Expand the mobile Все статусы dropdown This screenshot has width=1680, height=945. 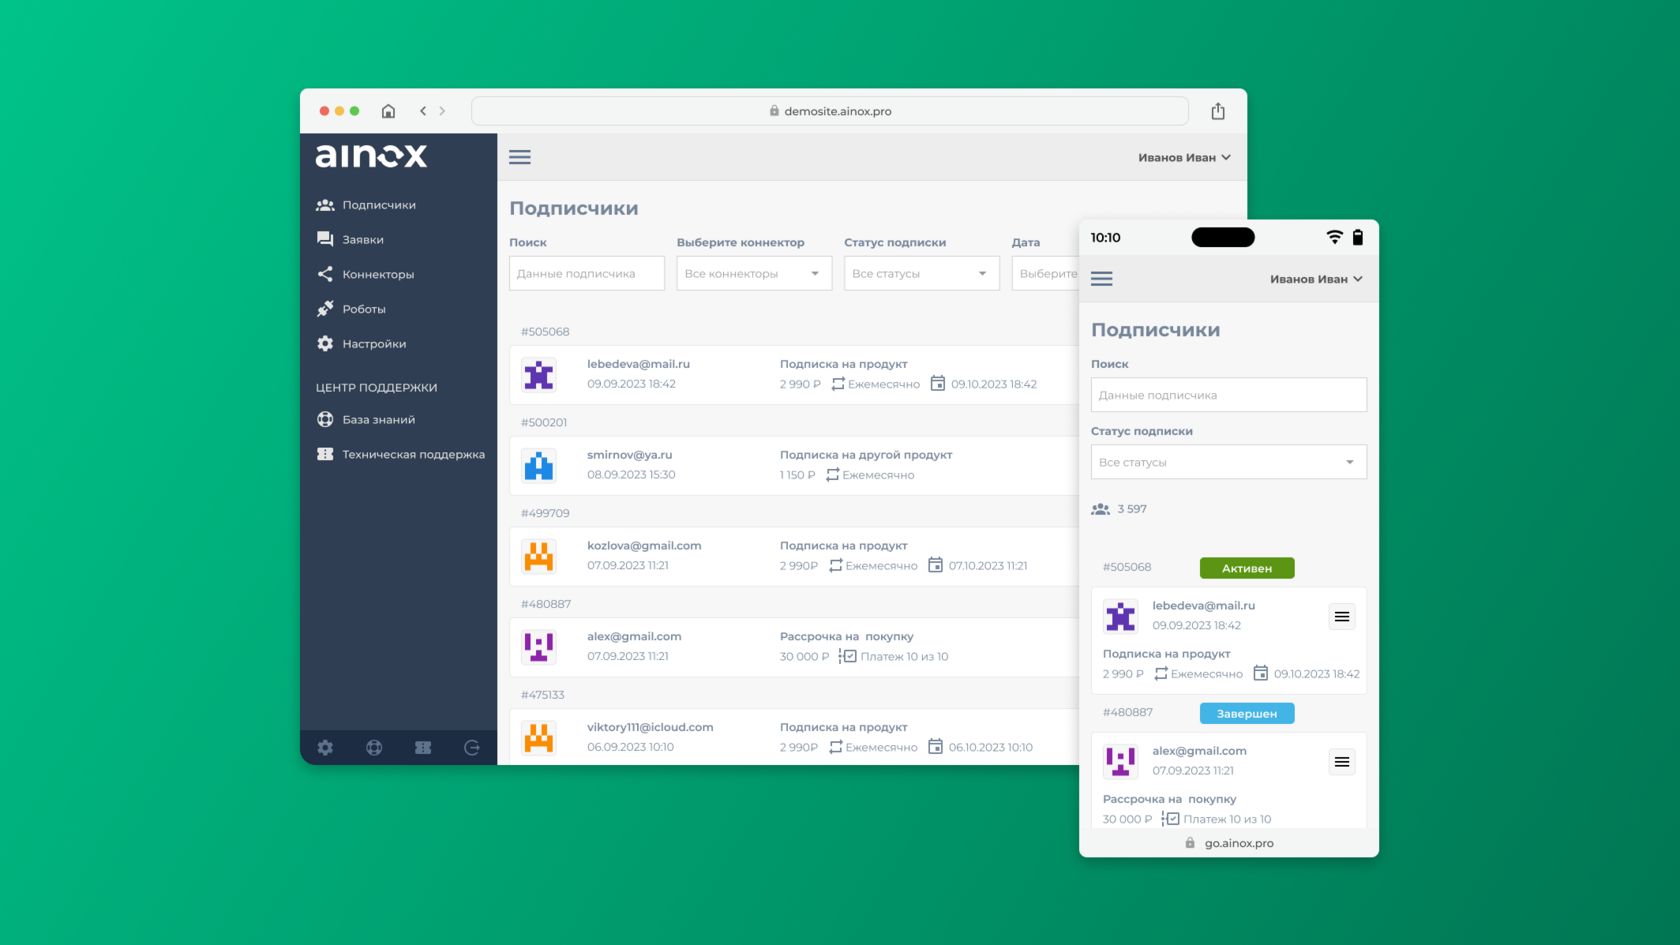(1228, 462)
